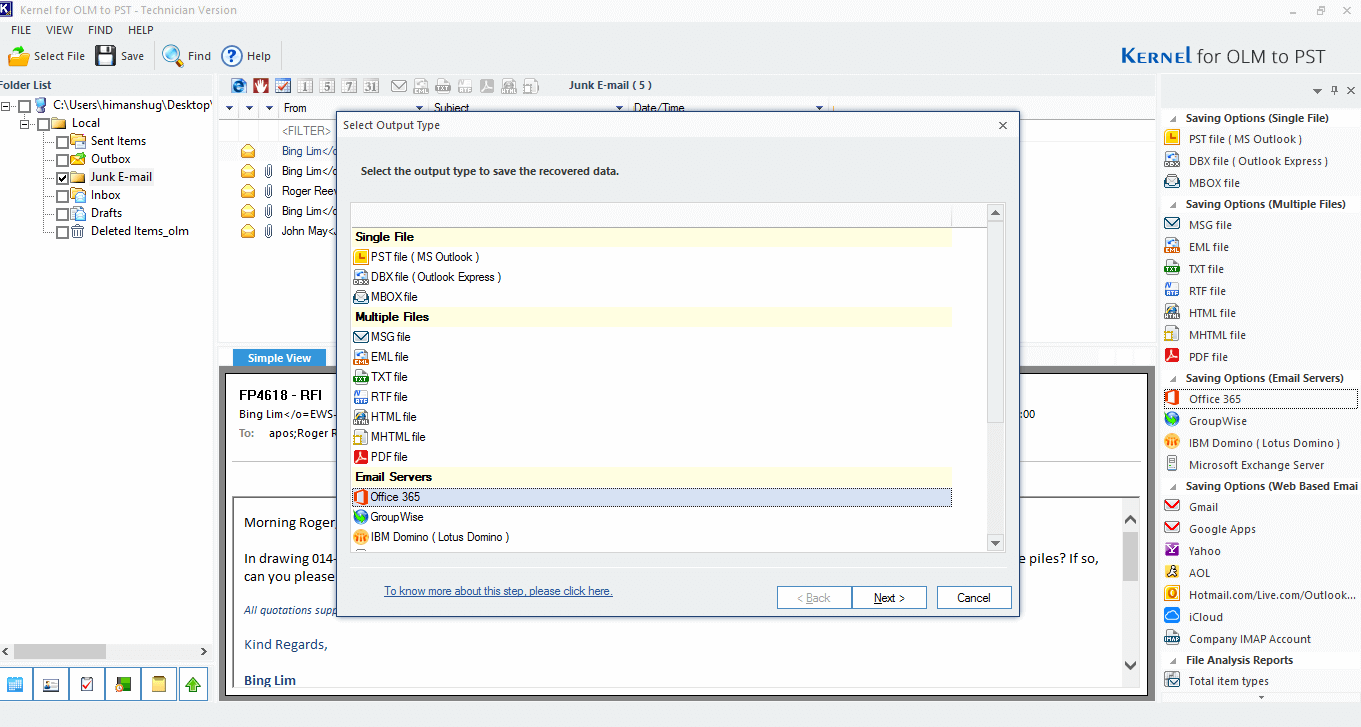Click the dialog list vertical scrollbar thumb

click(995, 320)
